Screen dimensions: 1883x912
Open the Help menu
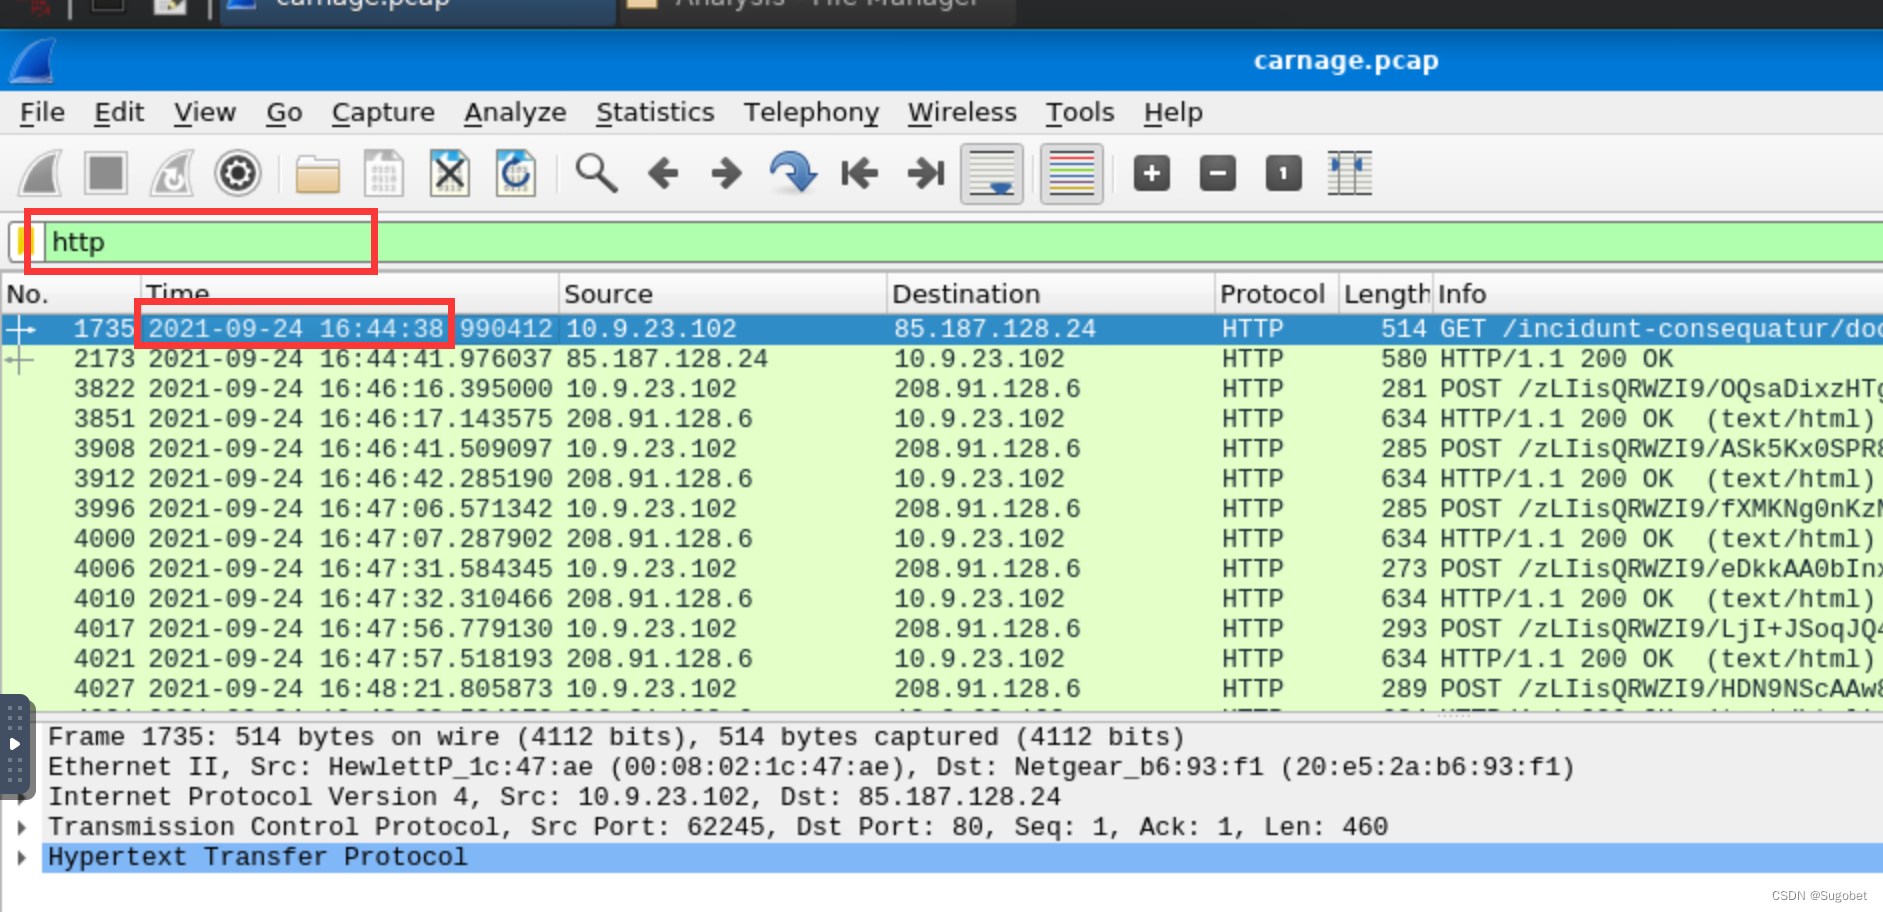(x=1173, y=112)
